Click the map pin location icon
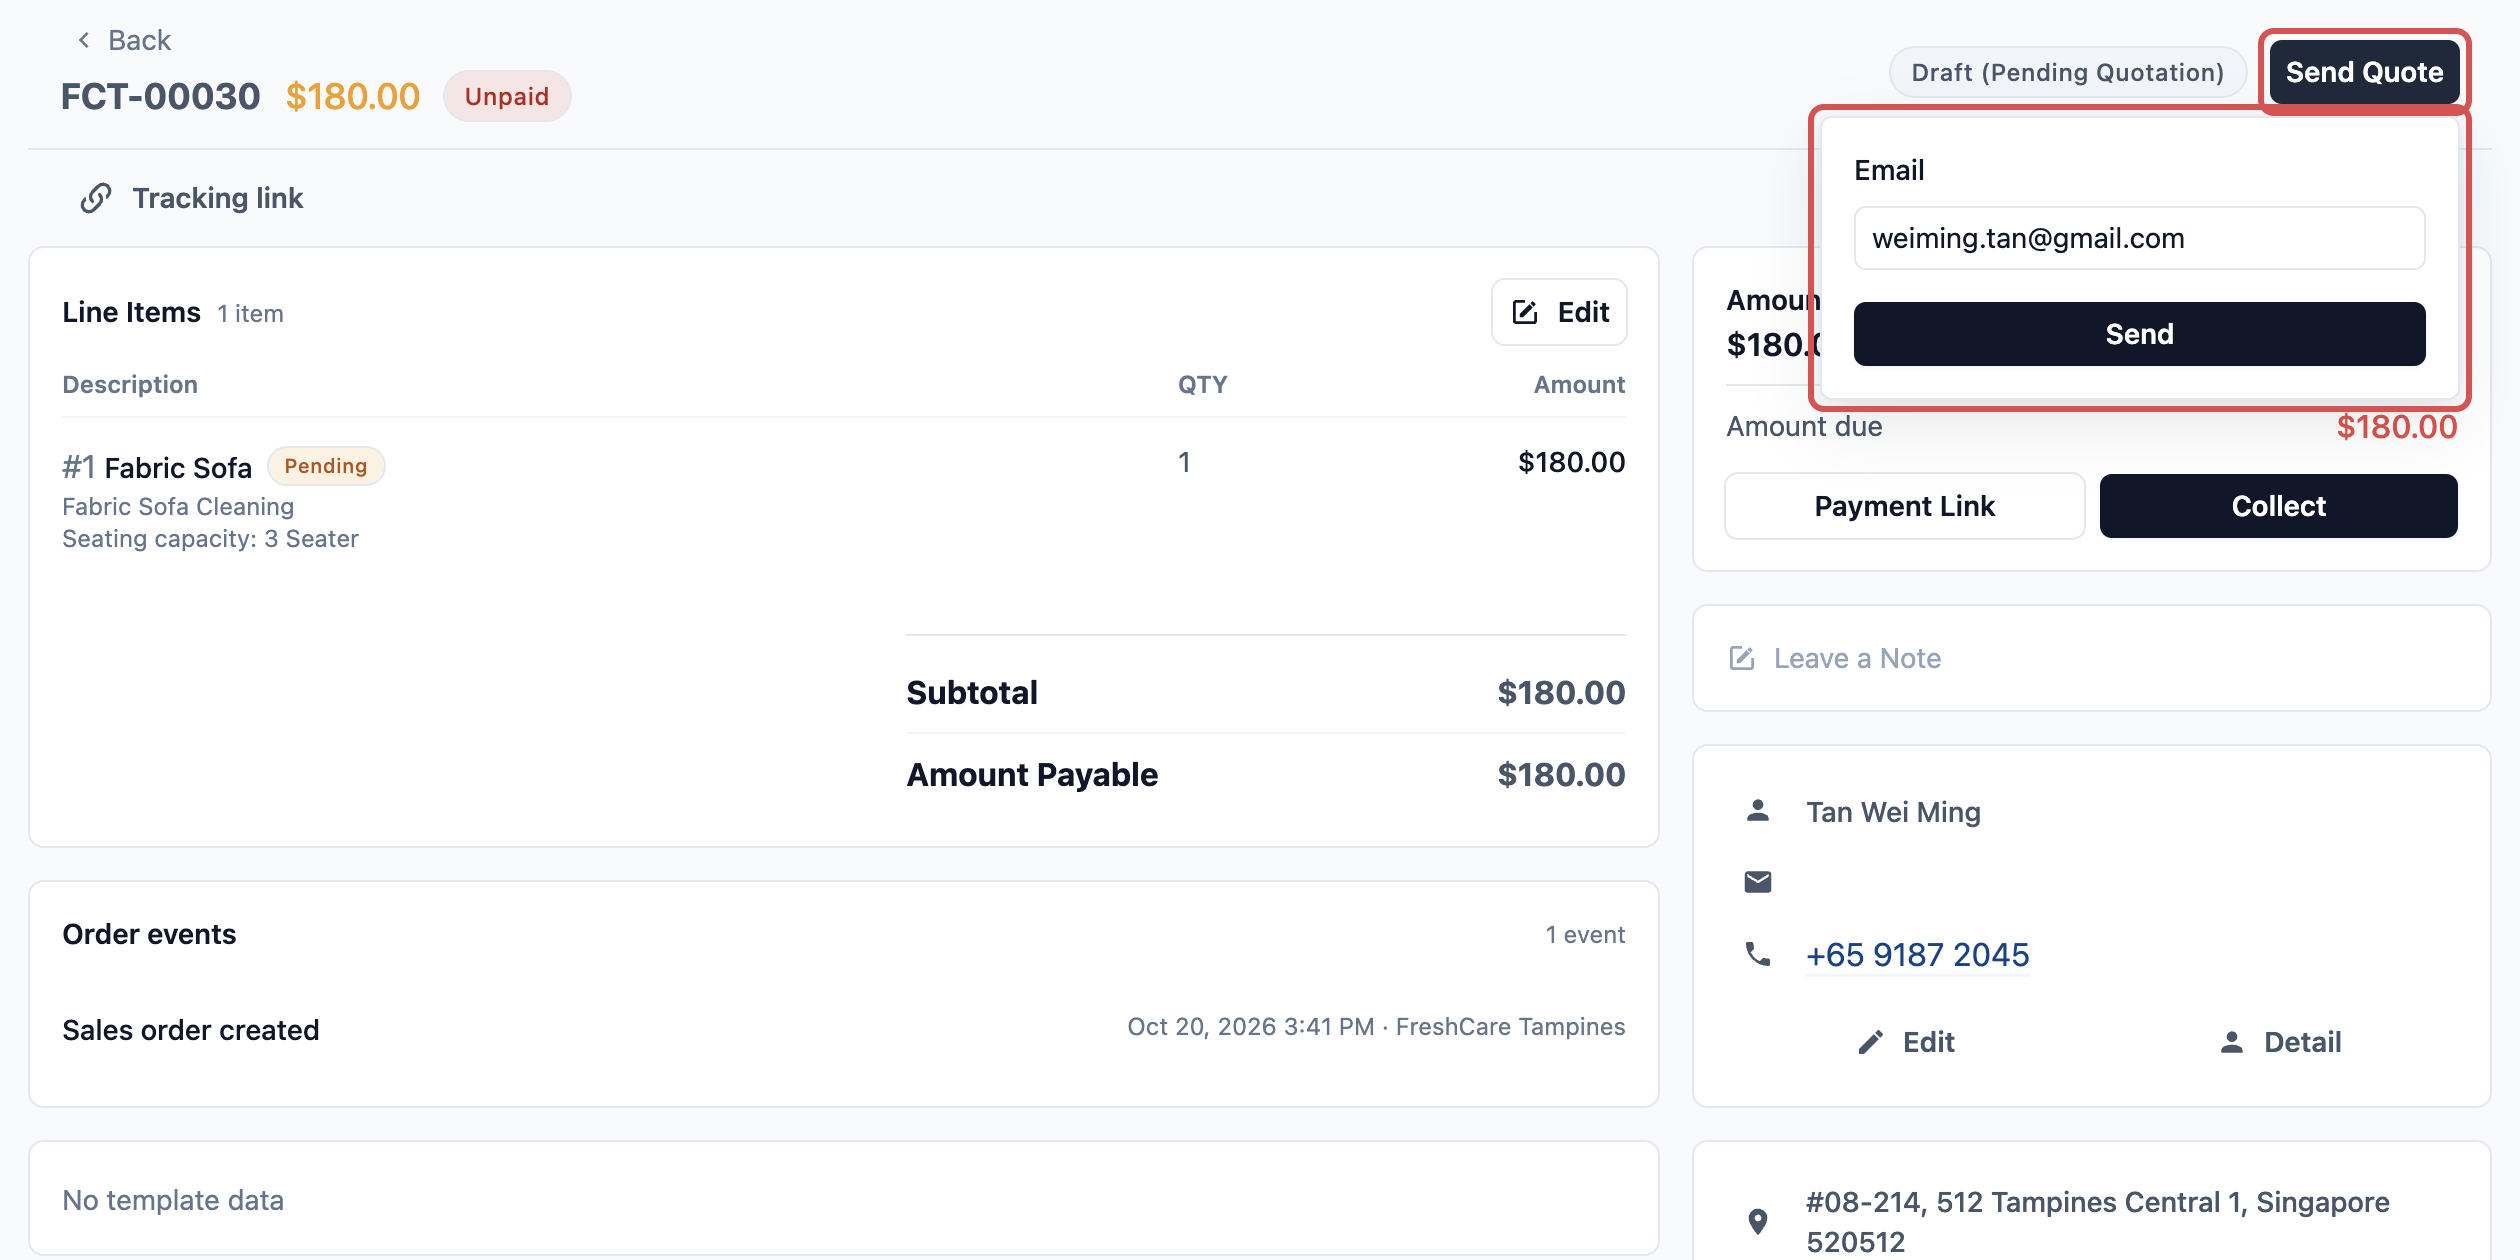This screenshot has height=1260, width=2520. pyautogui.click(x=1758, y=1221)
